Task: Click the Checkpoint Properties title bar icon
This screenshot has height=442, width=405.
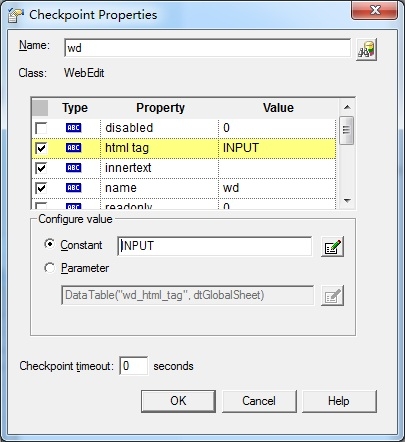Action: pos(16,15)
